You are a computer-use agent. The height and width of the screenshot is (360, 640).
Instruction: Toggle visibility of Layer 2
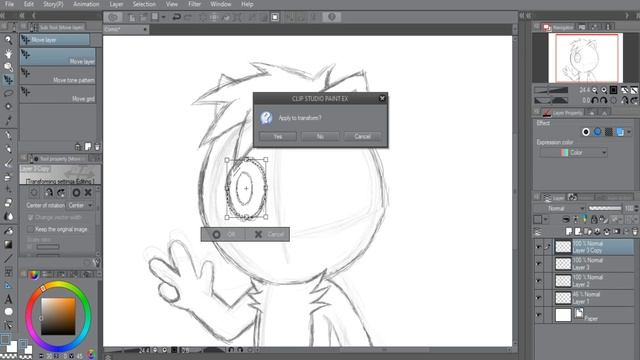(539, 281)
